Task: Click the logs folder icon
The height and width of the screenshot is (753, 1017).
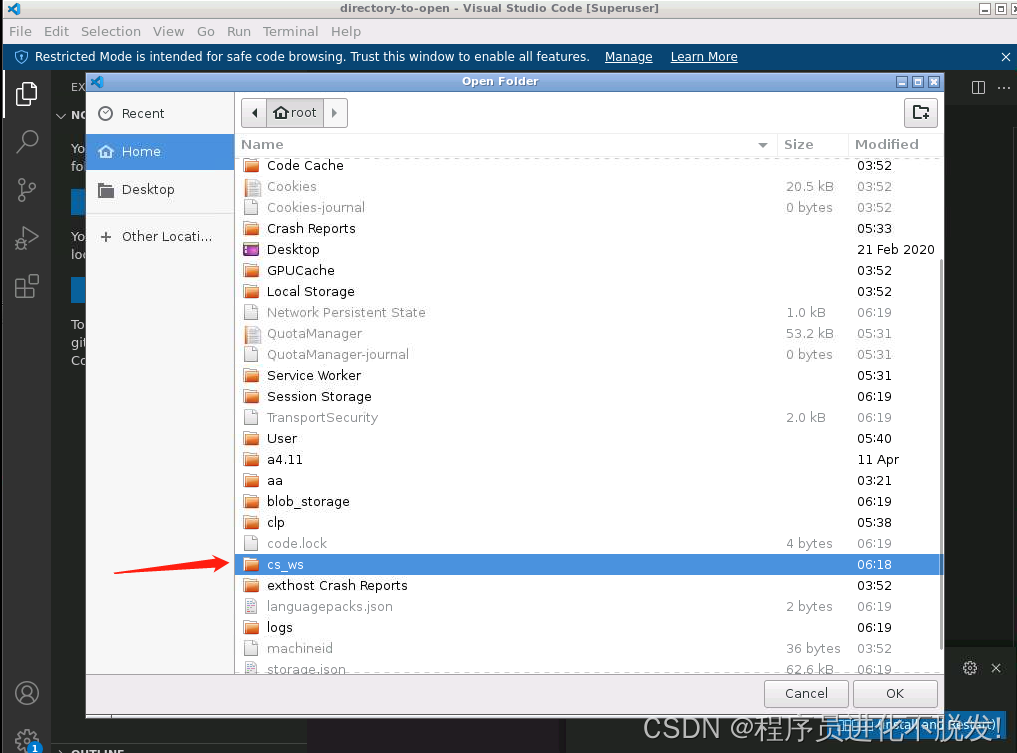Action: click(x=251, y=627)
